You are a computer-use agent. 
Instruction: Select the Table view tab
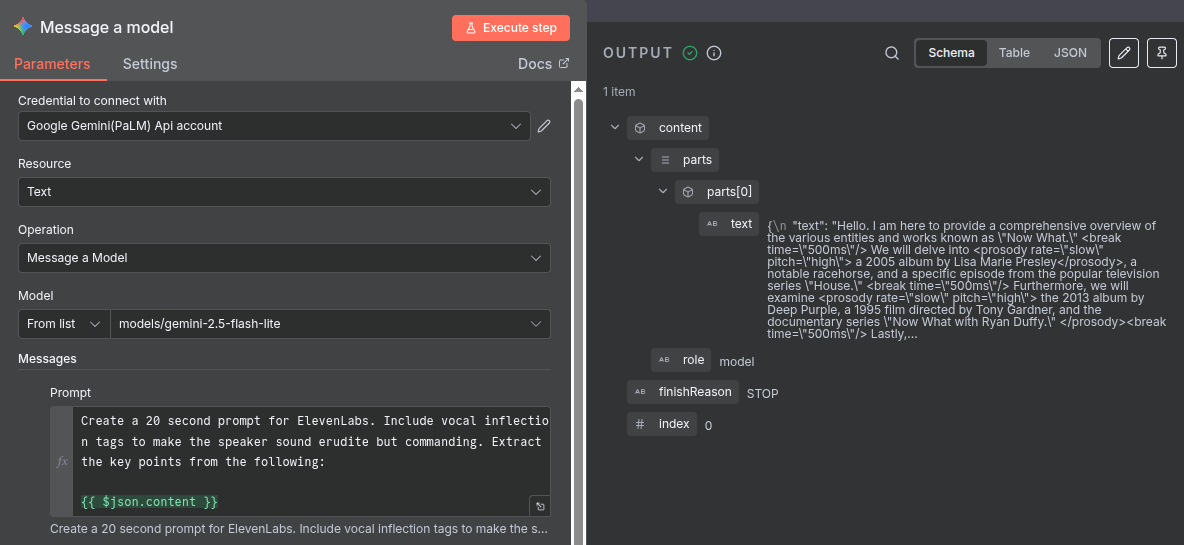(1014, 53)
